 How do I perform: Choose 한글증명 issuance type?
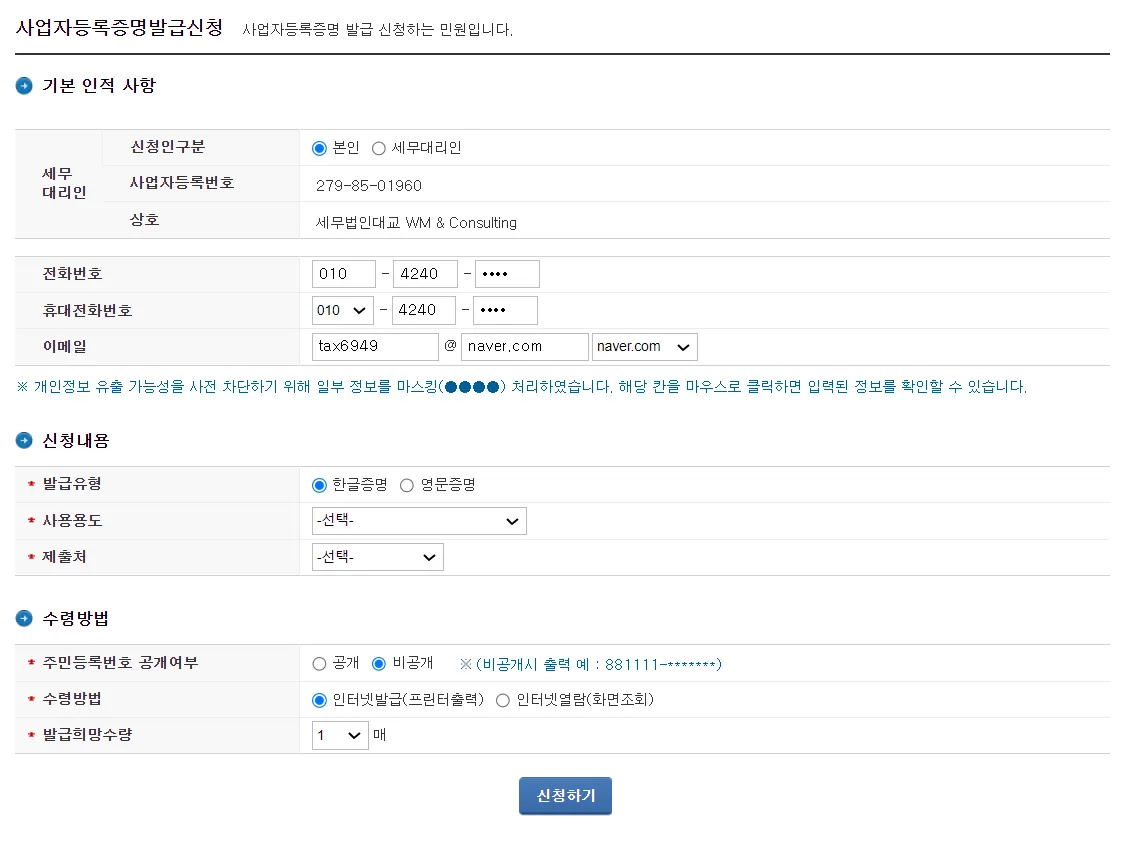pos(319,486)
